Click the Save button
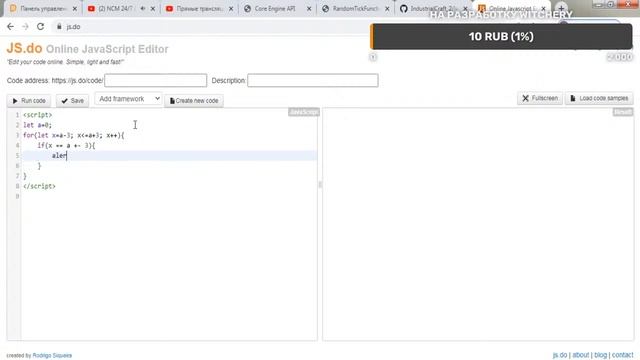Image resolution: width=640 pixels, height=360 pixels. point(72,100)
